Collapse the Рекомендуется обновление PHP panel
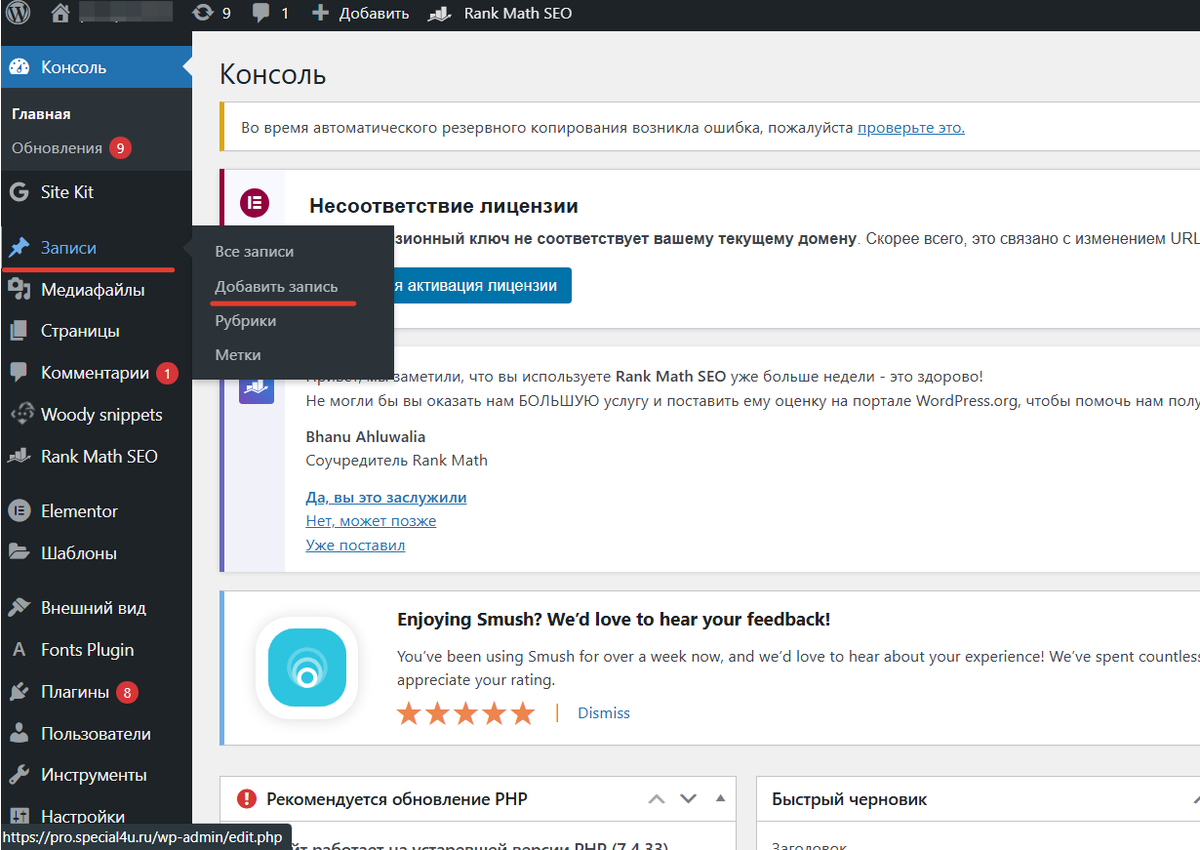Screen dimensions: 1200x850 point(720,798)
